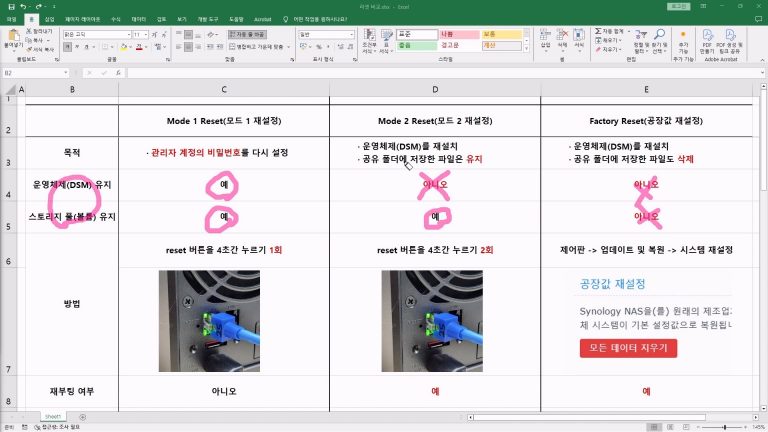
Task: Toggle Bold formatting button
Action: click(68, 47)
